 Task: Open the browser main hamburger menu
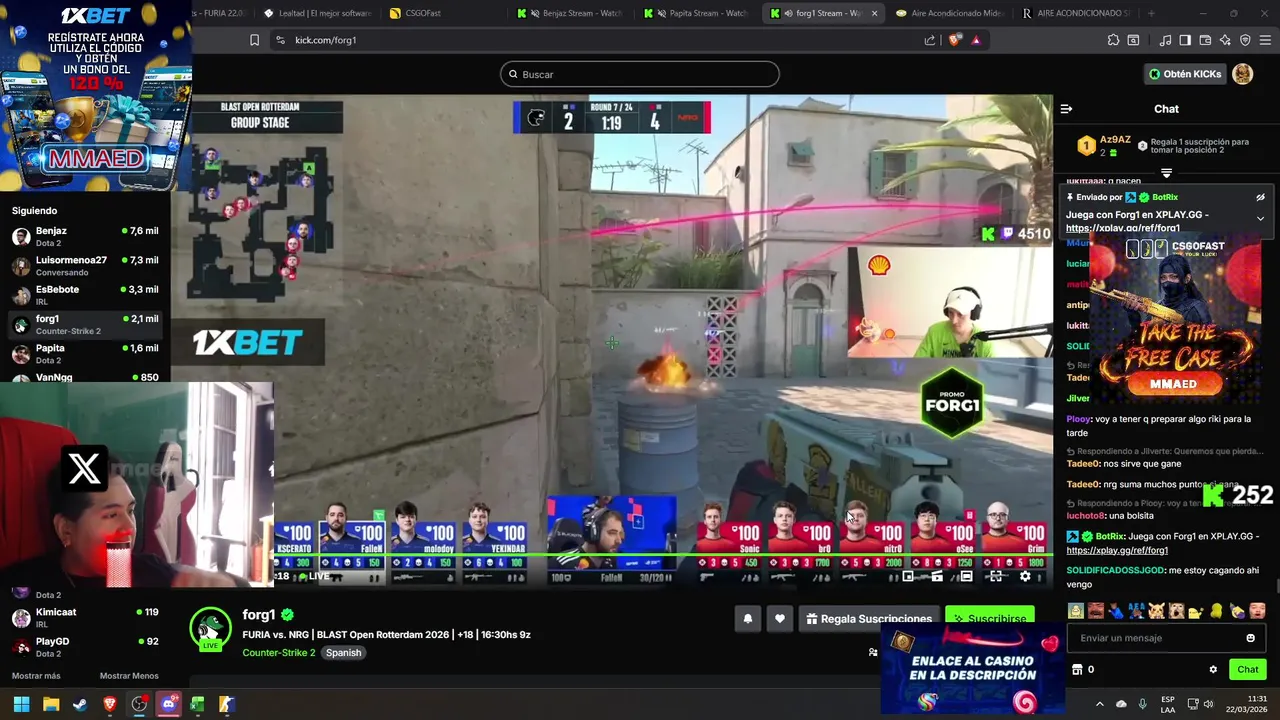(1266, 40)
